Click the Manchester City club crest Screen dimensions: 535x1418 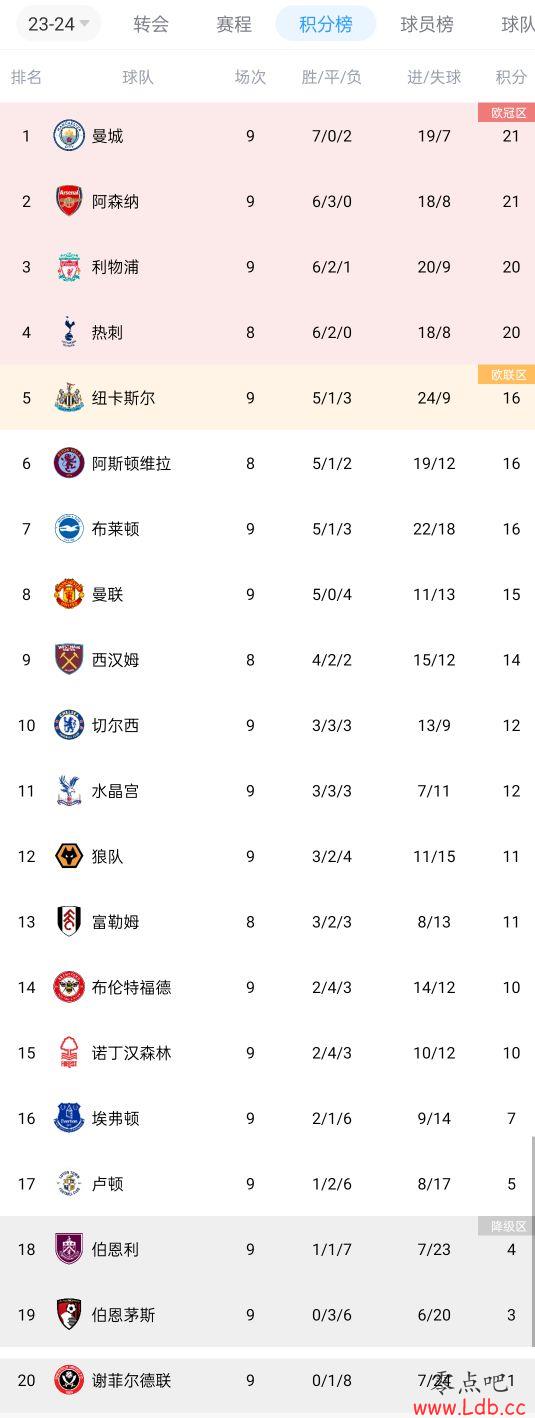coord(69,136)
